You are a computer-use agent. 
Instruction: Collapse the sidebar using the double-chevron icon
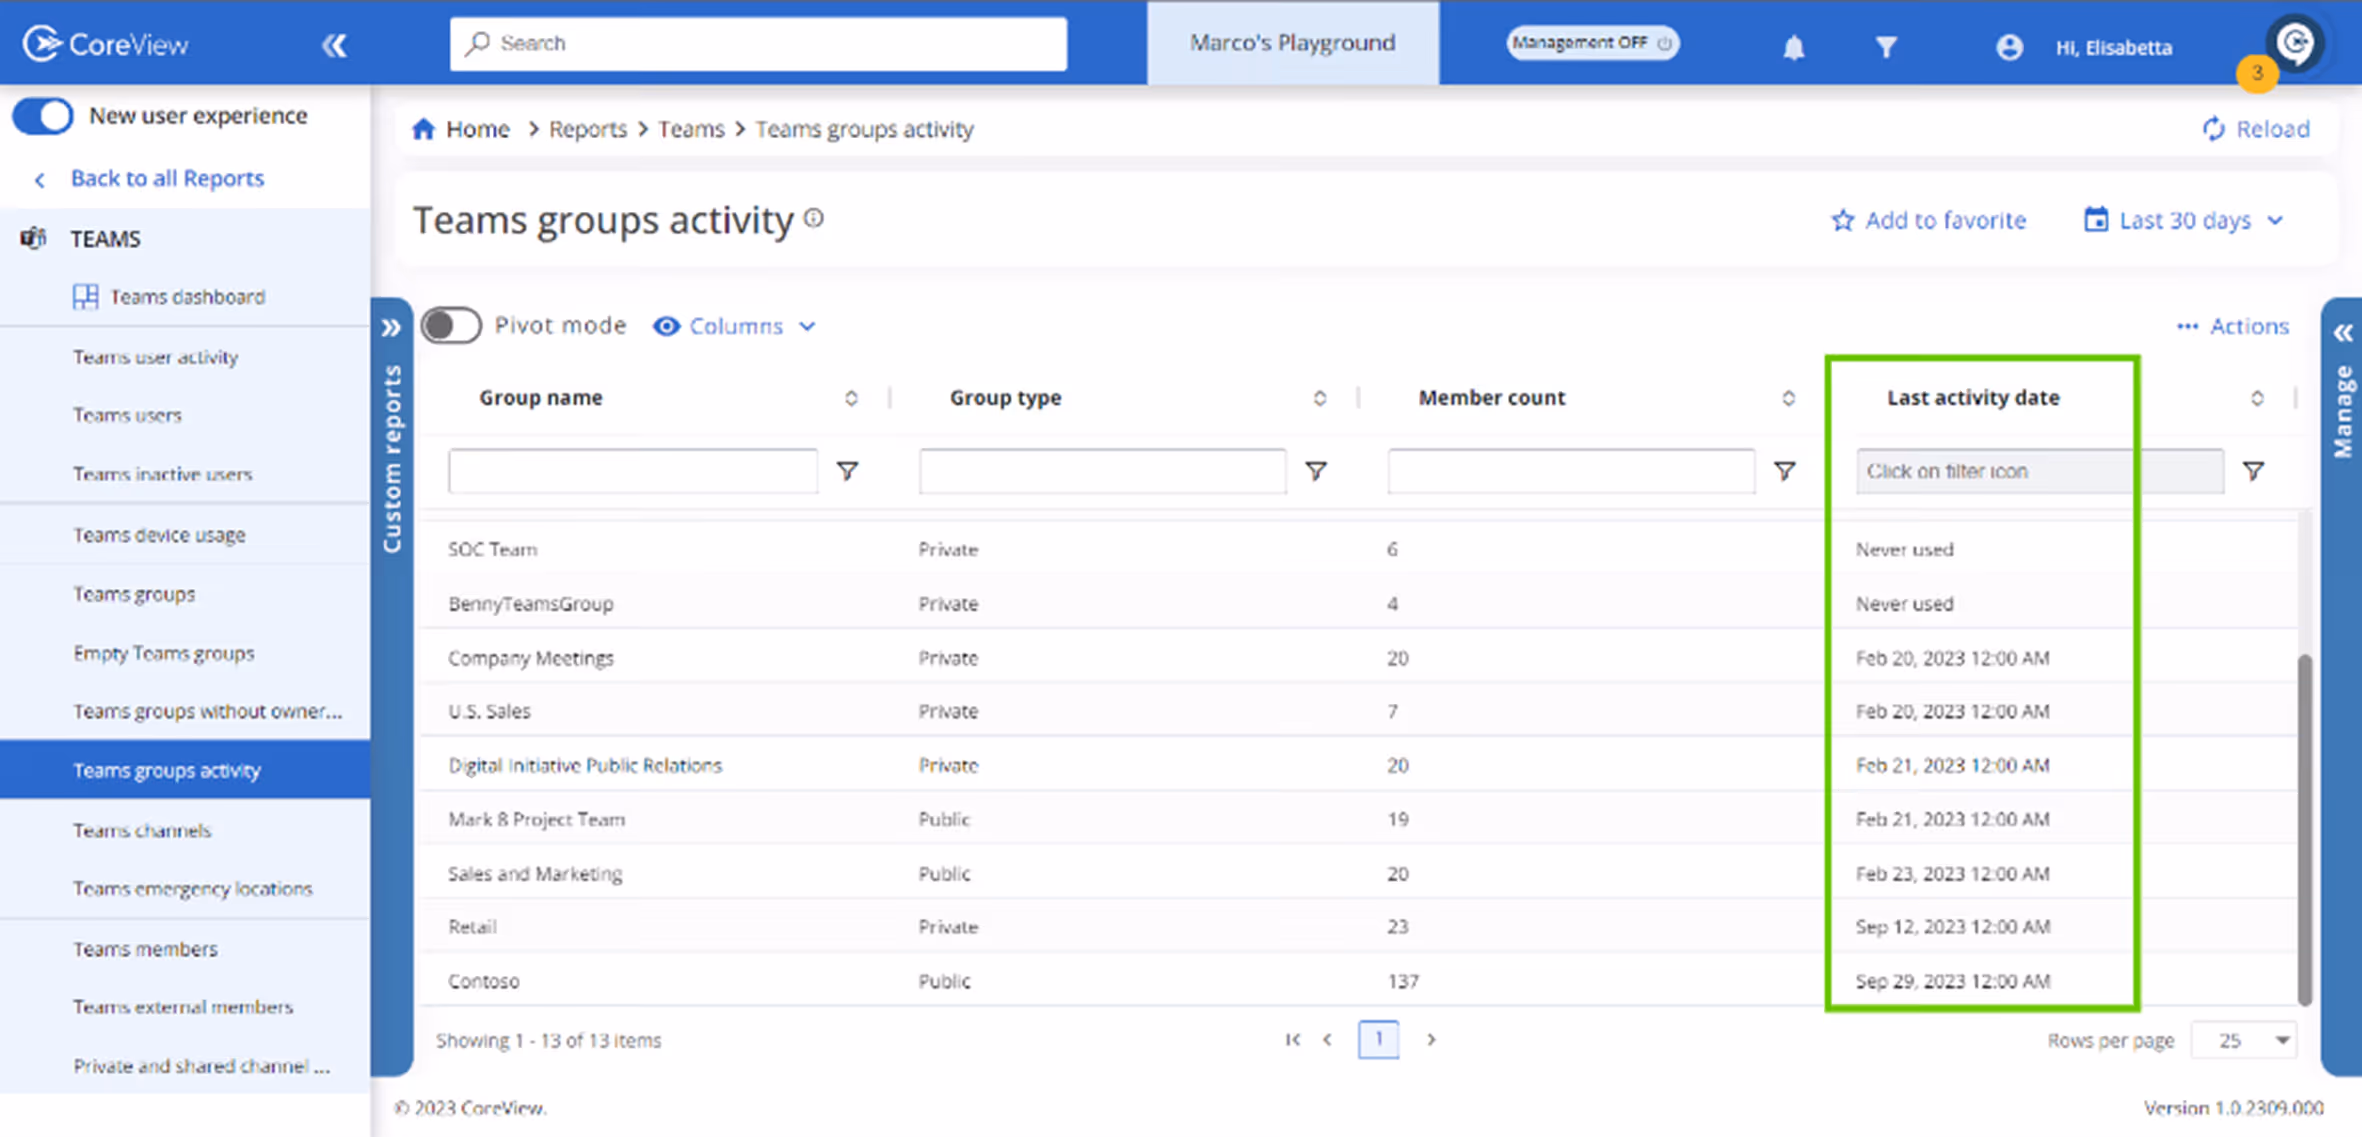click(x=335, y=44)
